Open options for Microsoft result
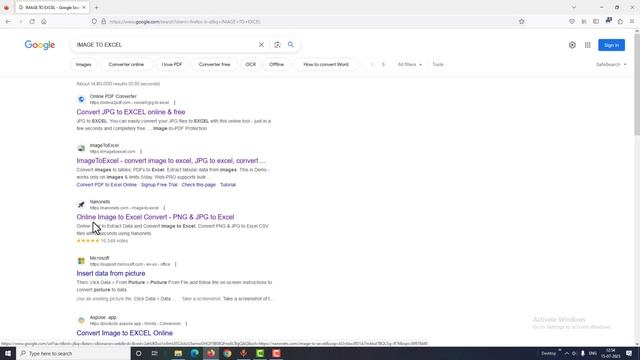 (x=176, y=264)
